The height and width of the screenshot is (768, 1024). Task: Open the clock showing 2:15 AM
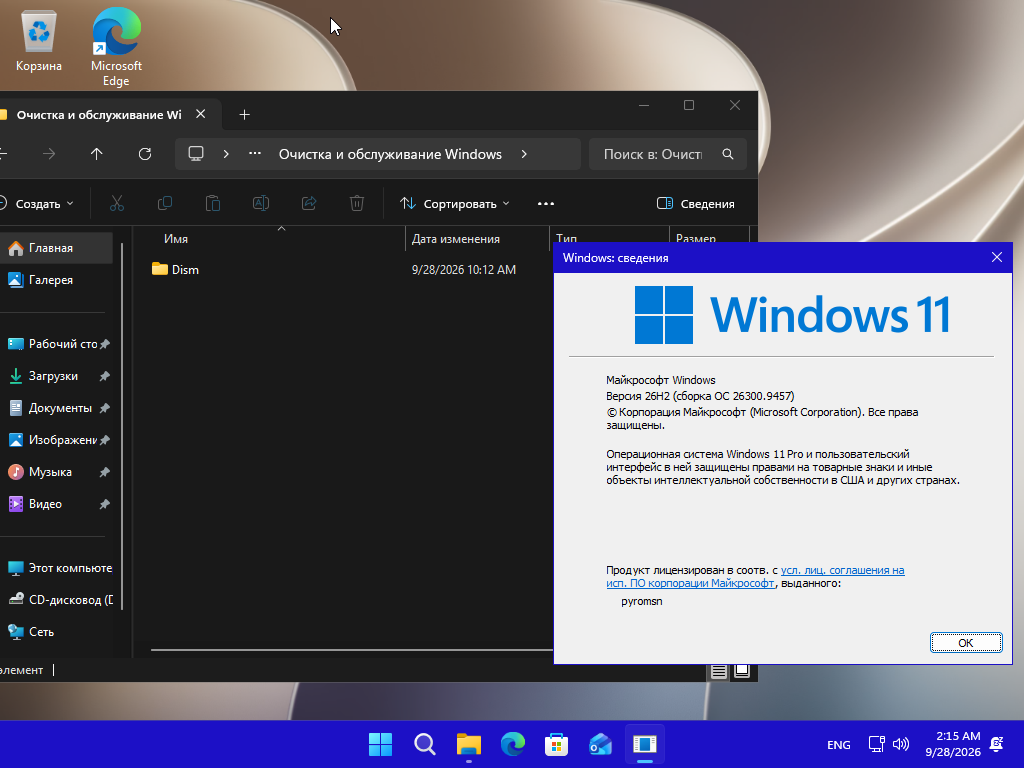coord(953,744)
